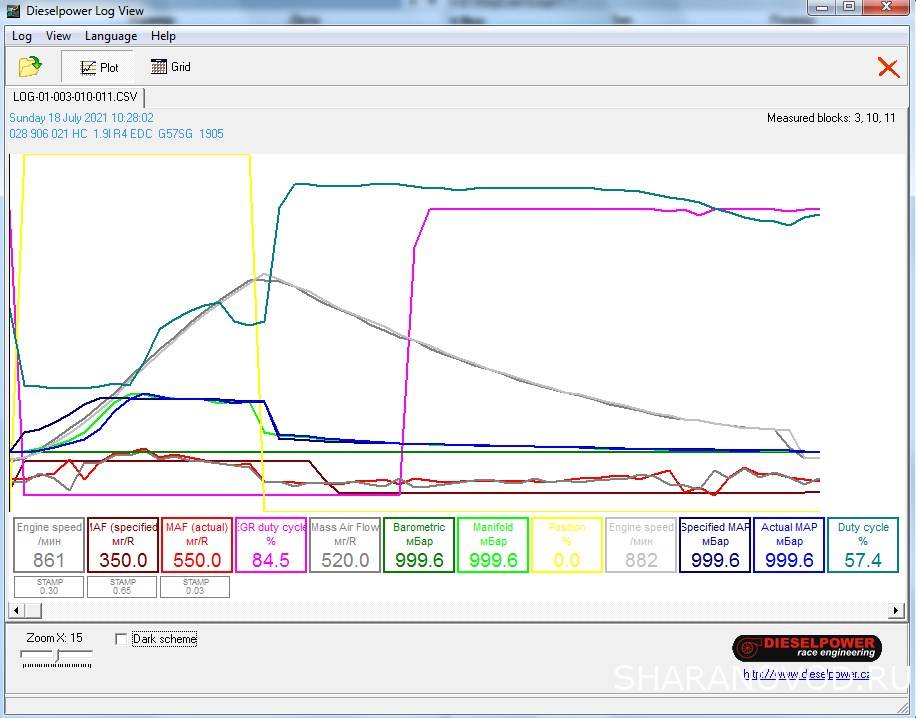The width and height of the screenshot is (916, 718).
Task: Open the Help menu
Action: pyautogui.click(x=163, y=36)
